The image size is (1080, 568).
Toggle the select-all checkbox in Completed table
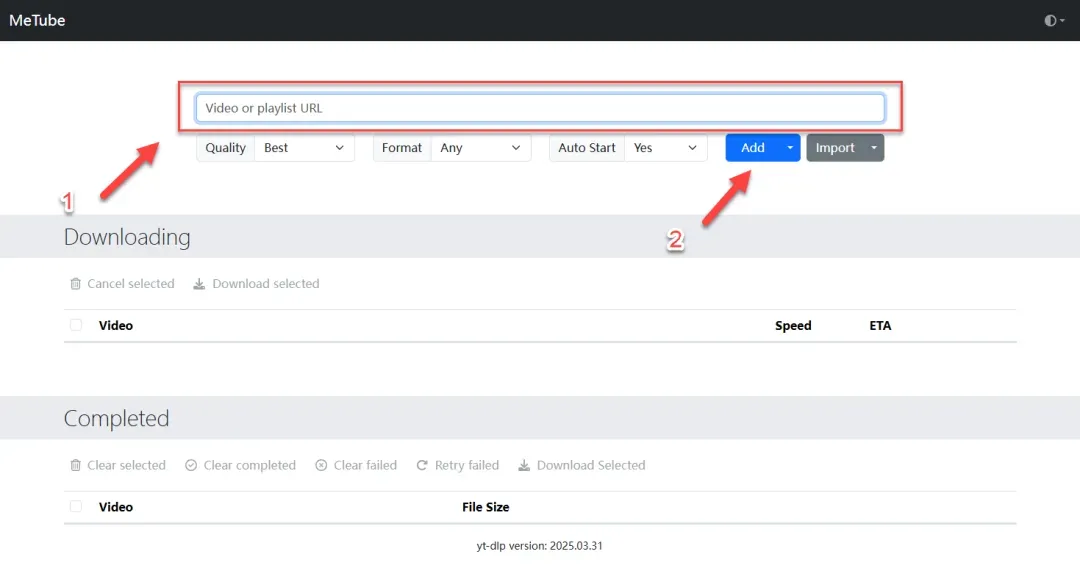[x=76, y=507]
